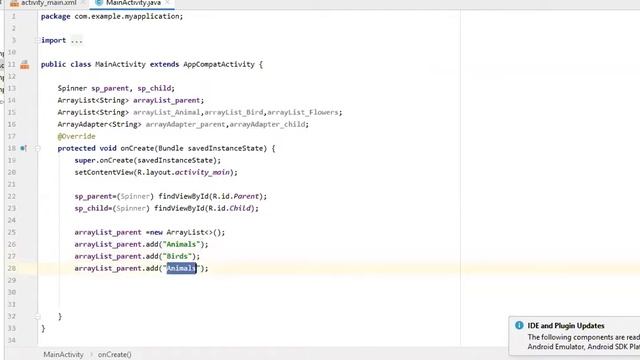Viewport: 640px width, 360px height.
Task: Open MainActivity in the breadcrumb bar
Action: point(63,354)
